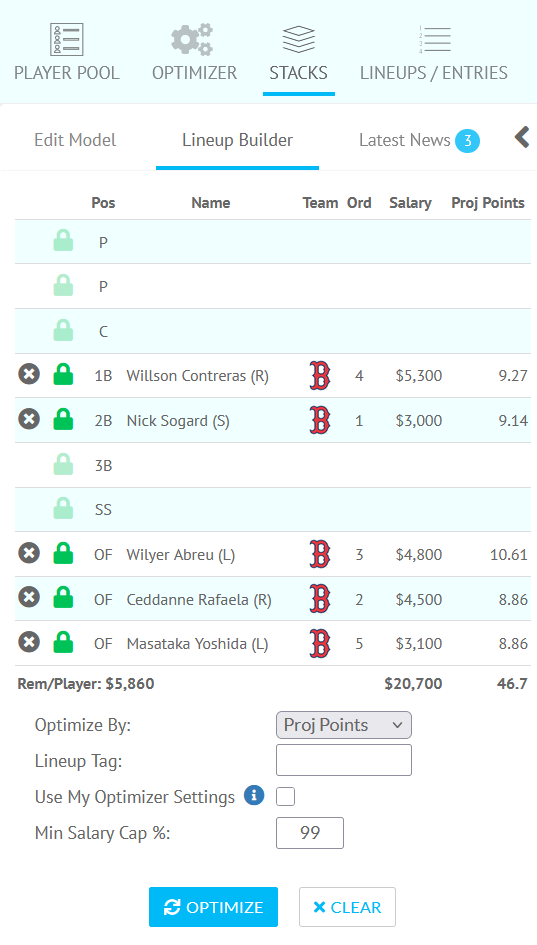
Task: Remove Nick Sogard with X icon
Action: point(29,419)
